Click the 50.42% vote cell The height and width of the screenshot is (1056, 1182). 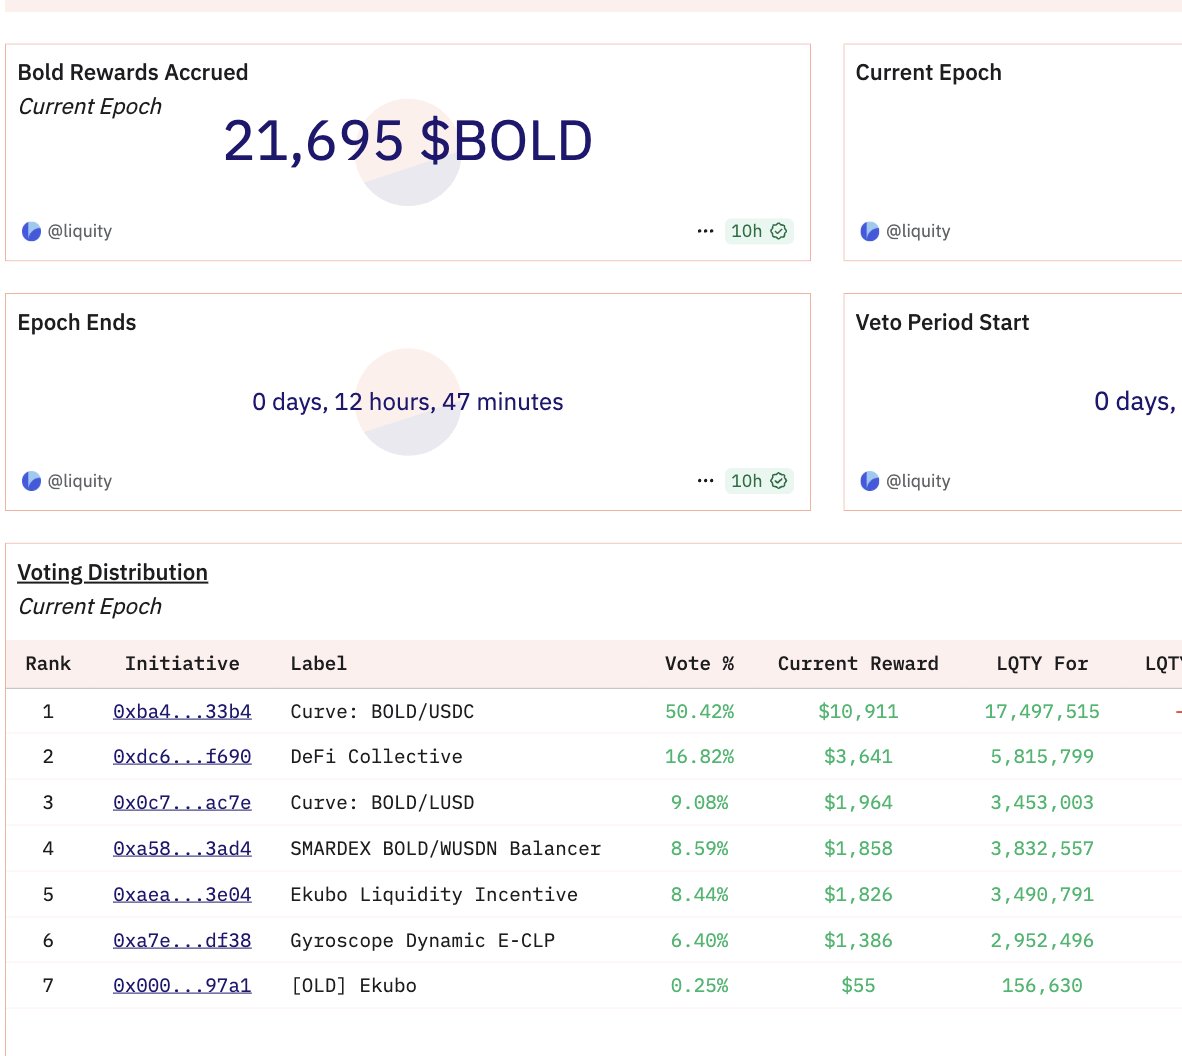[699, 711]
